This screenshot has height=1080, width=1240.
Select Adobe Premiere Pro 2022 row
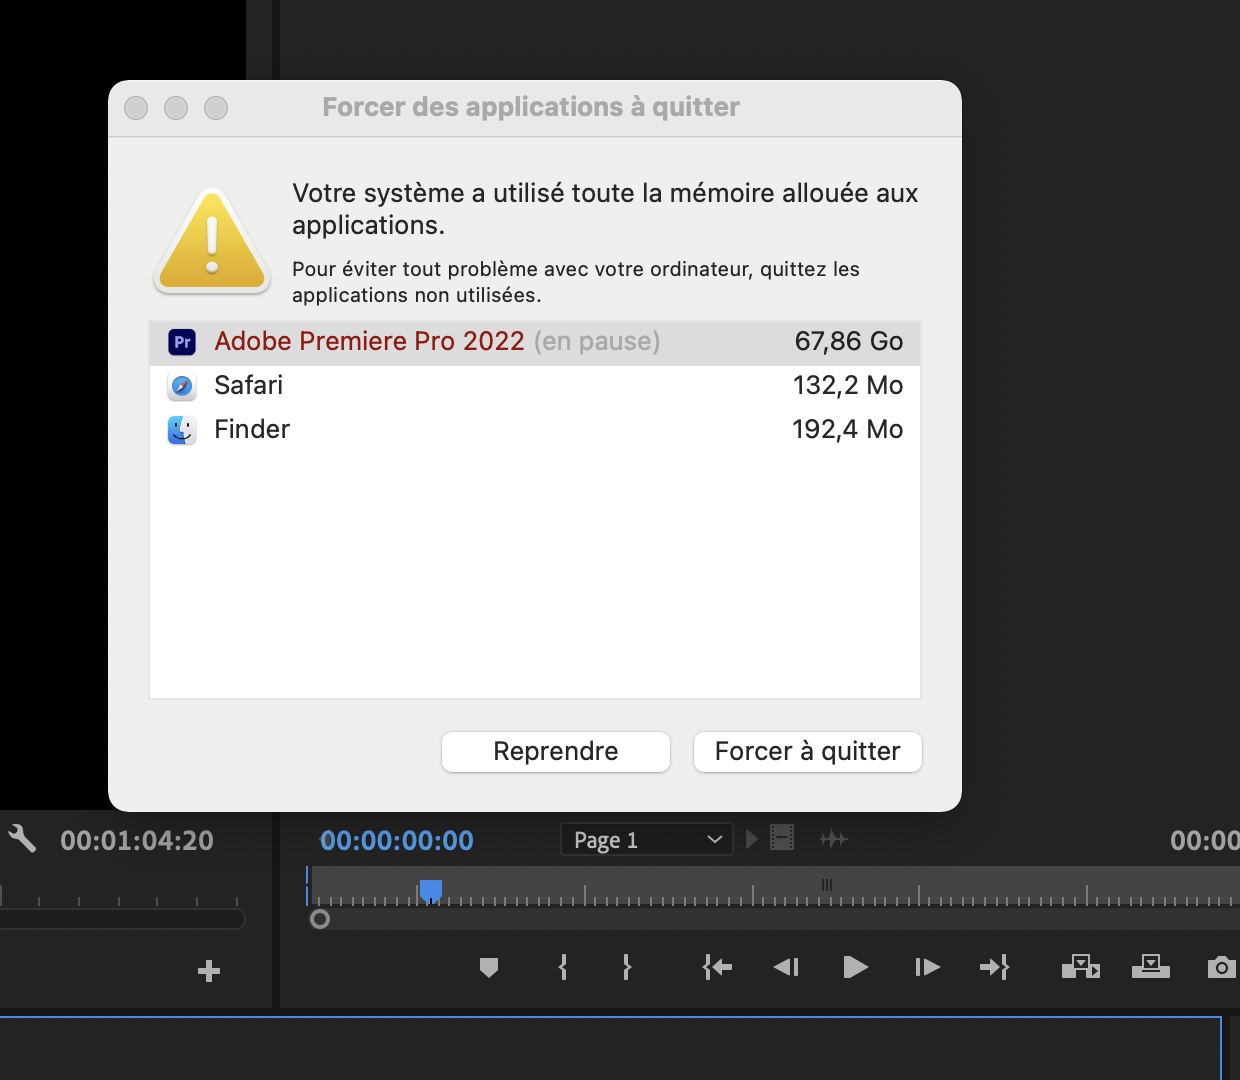[x=535, y=342]
